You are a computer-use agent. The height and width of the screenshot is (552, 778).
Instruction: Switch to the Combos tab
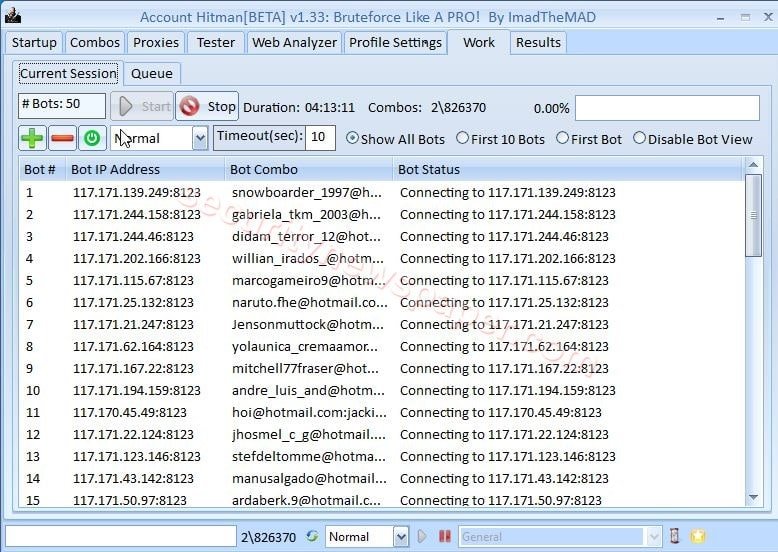coord(95,43)
